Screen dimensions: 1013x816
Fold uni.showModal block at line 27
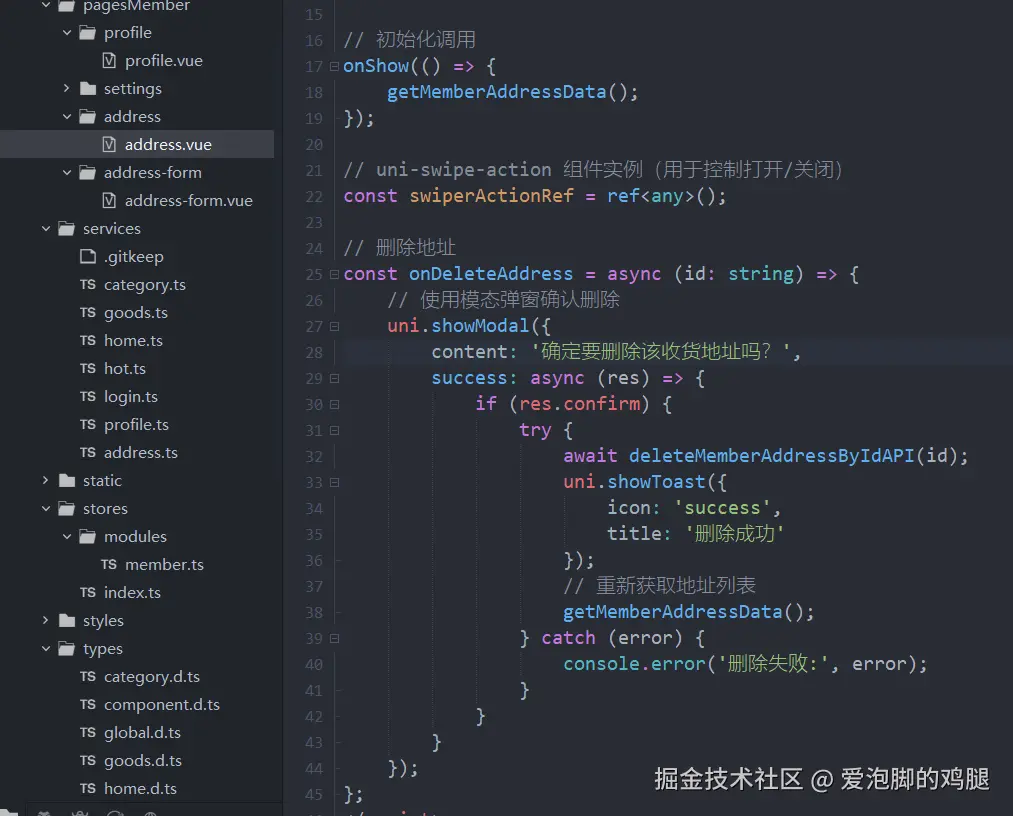334,326
